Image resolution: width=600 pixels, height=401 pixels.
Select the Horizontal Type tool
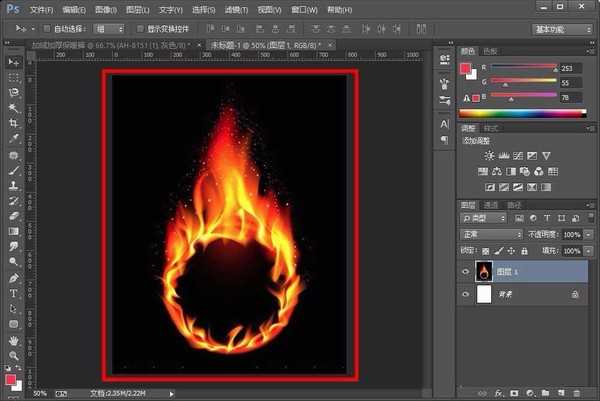(x=14, y=294)
